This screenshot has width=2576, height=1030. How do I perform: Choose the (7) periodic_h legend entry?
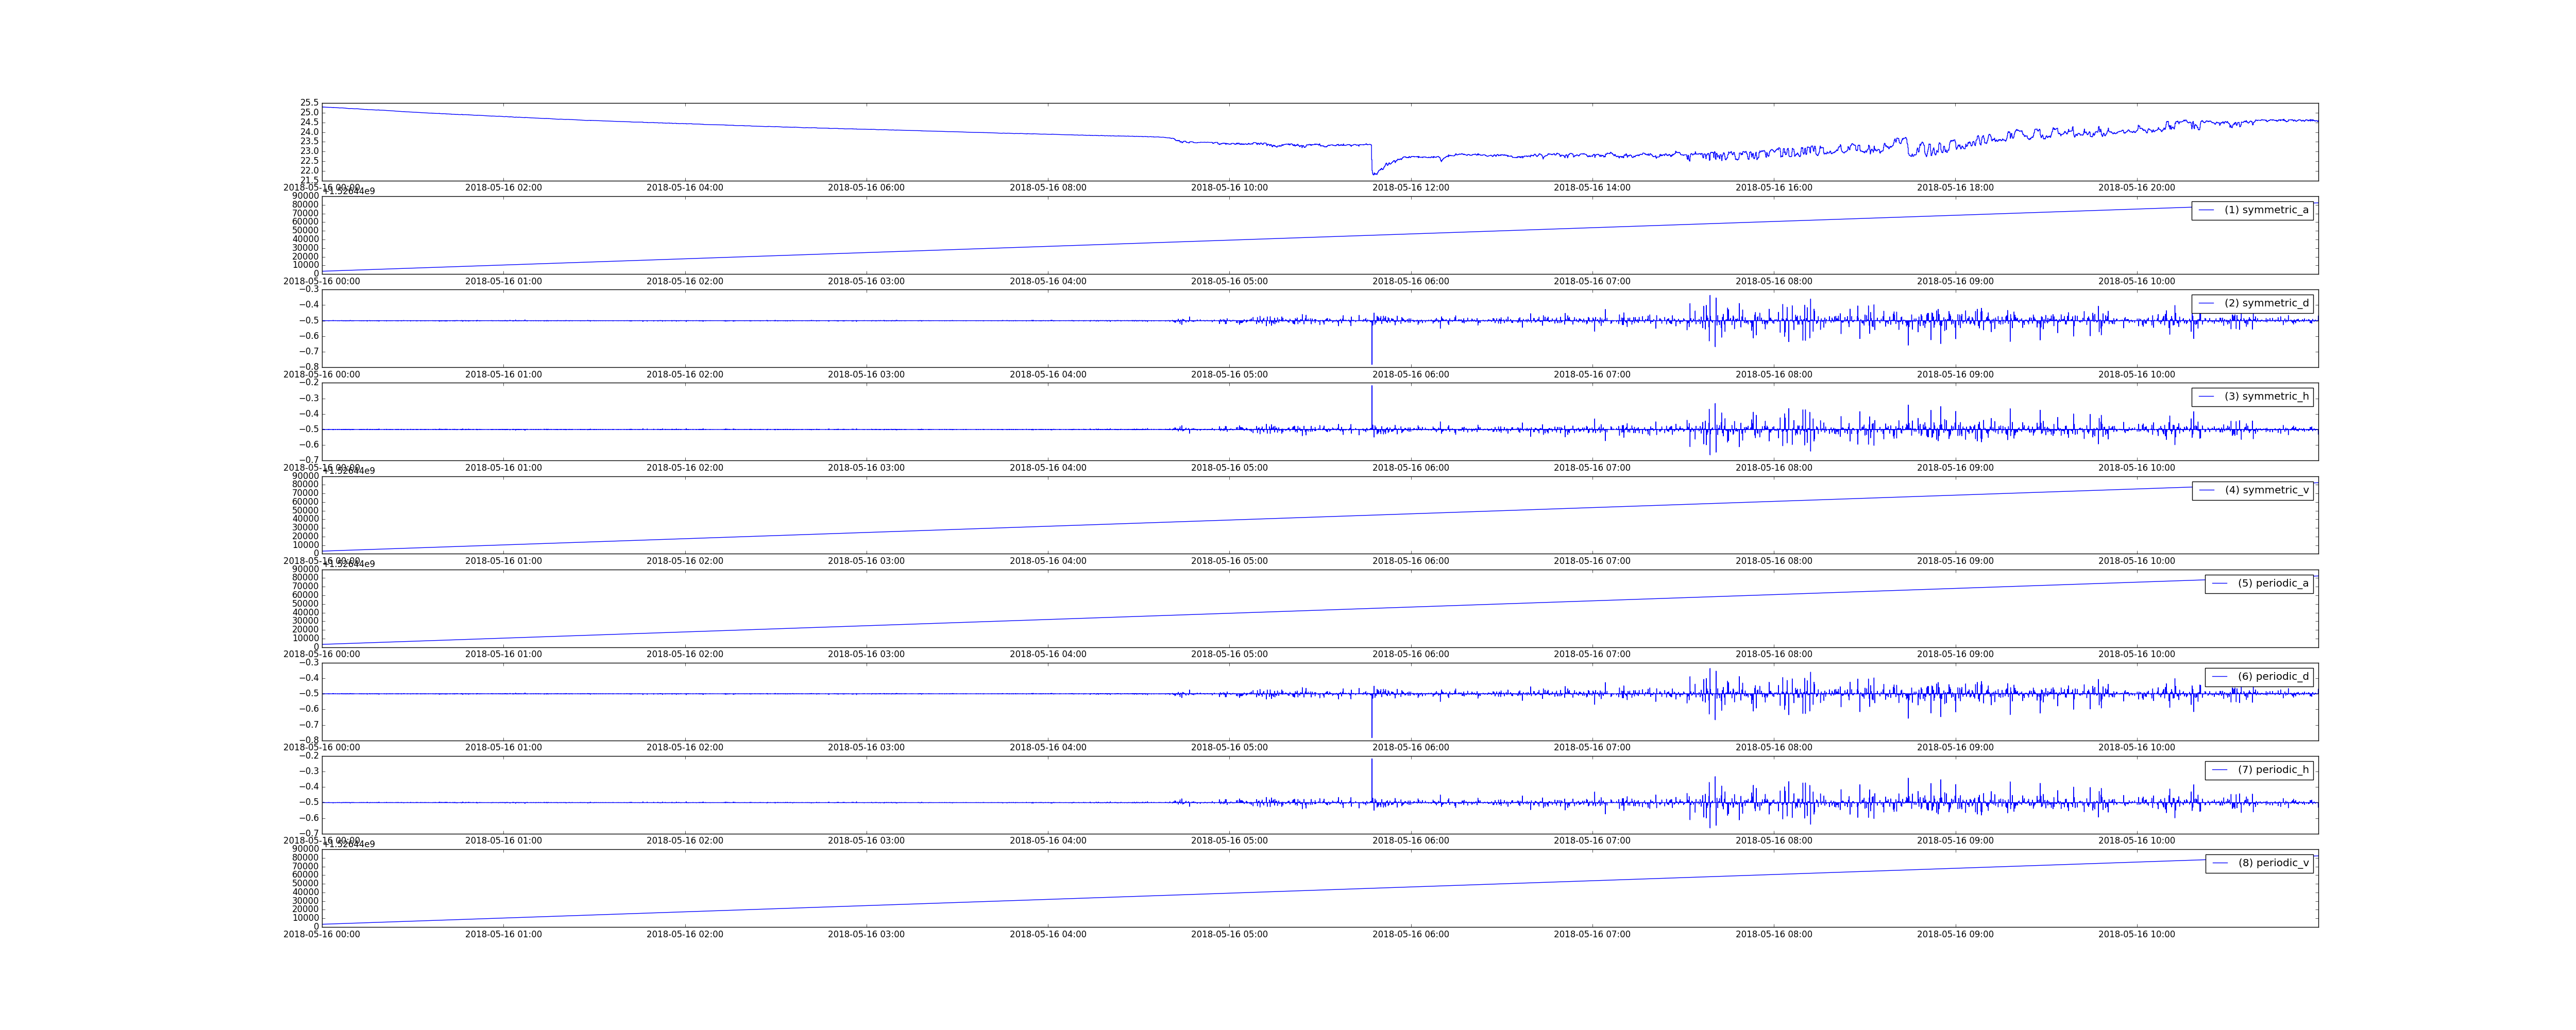[x=2259, y=770]
